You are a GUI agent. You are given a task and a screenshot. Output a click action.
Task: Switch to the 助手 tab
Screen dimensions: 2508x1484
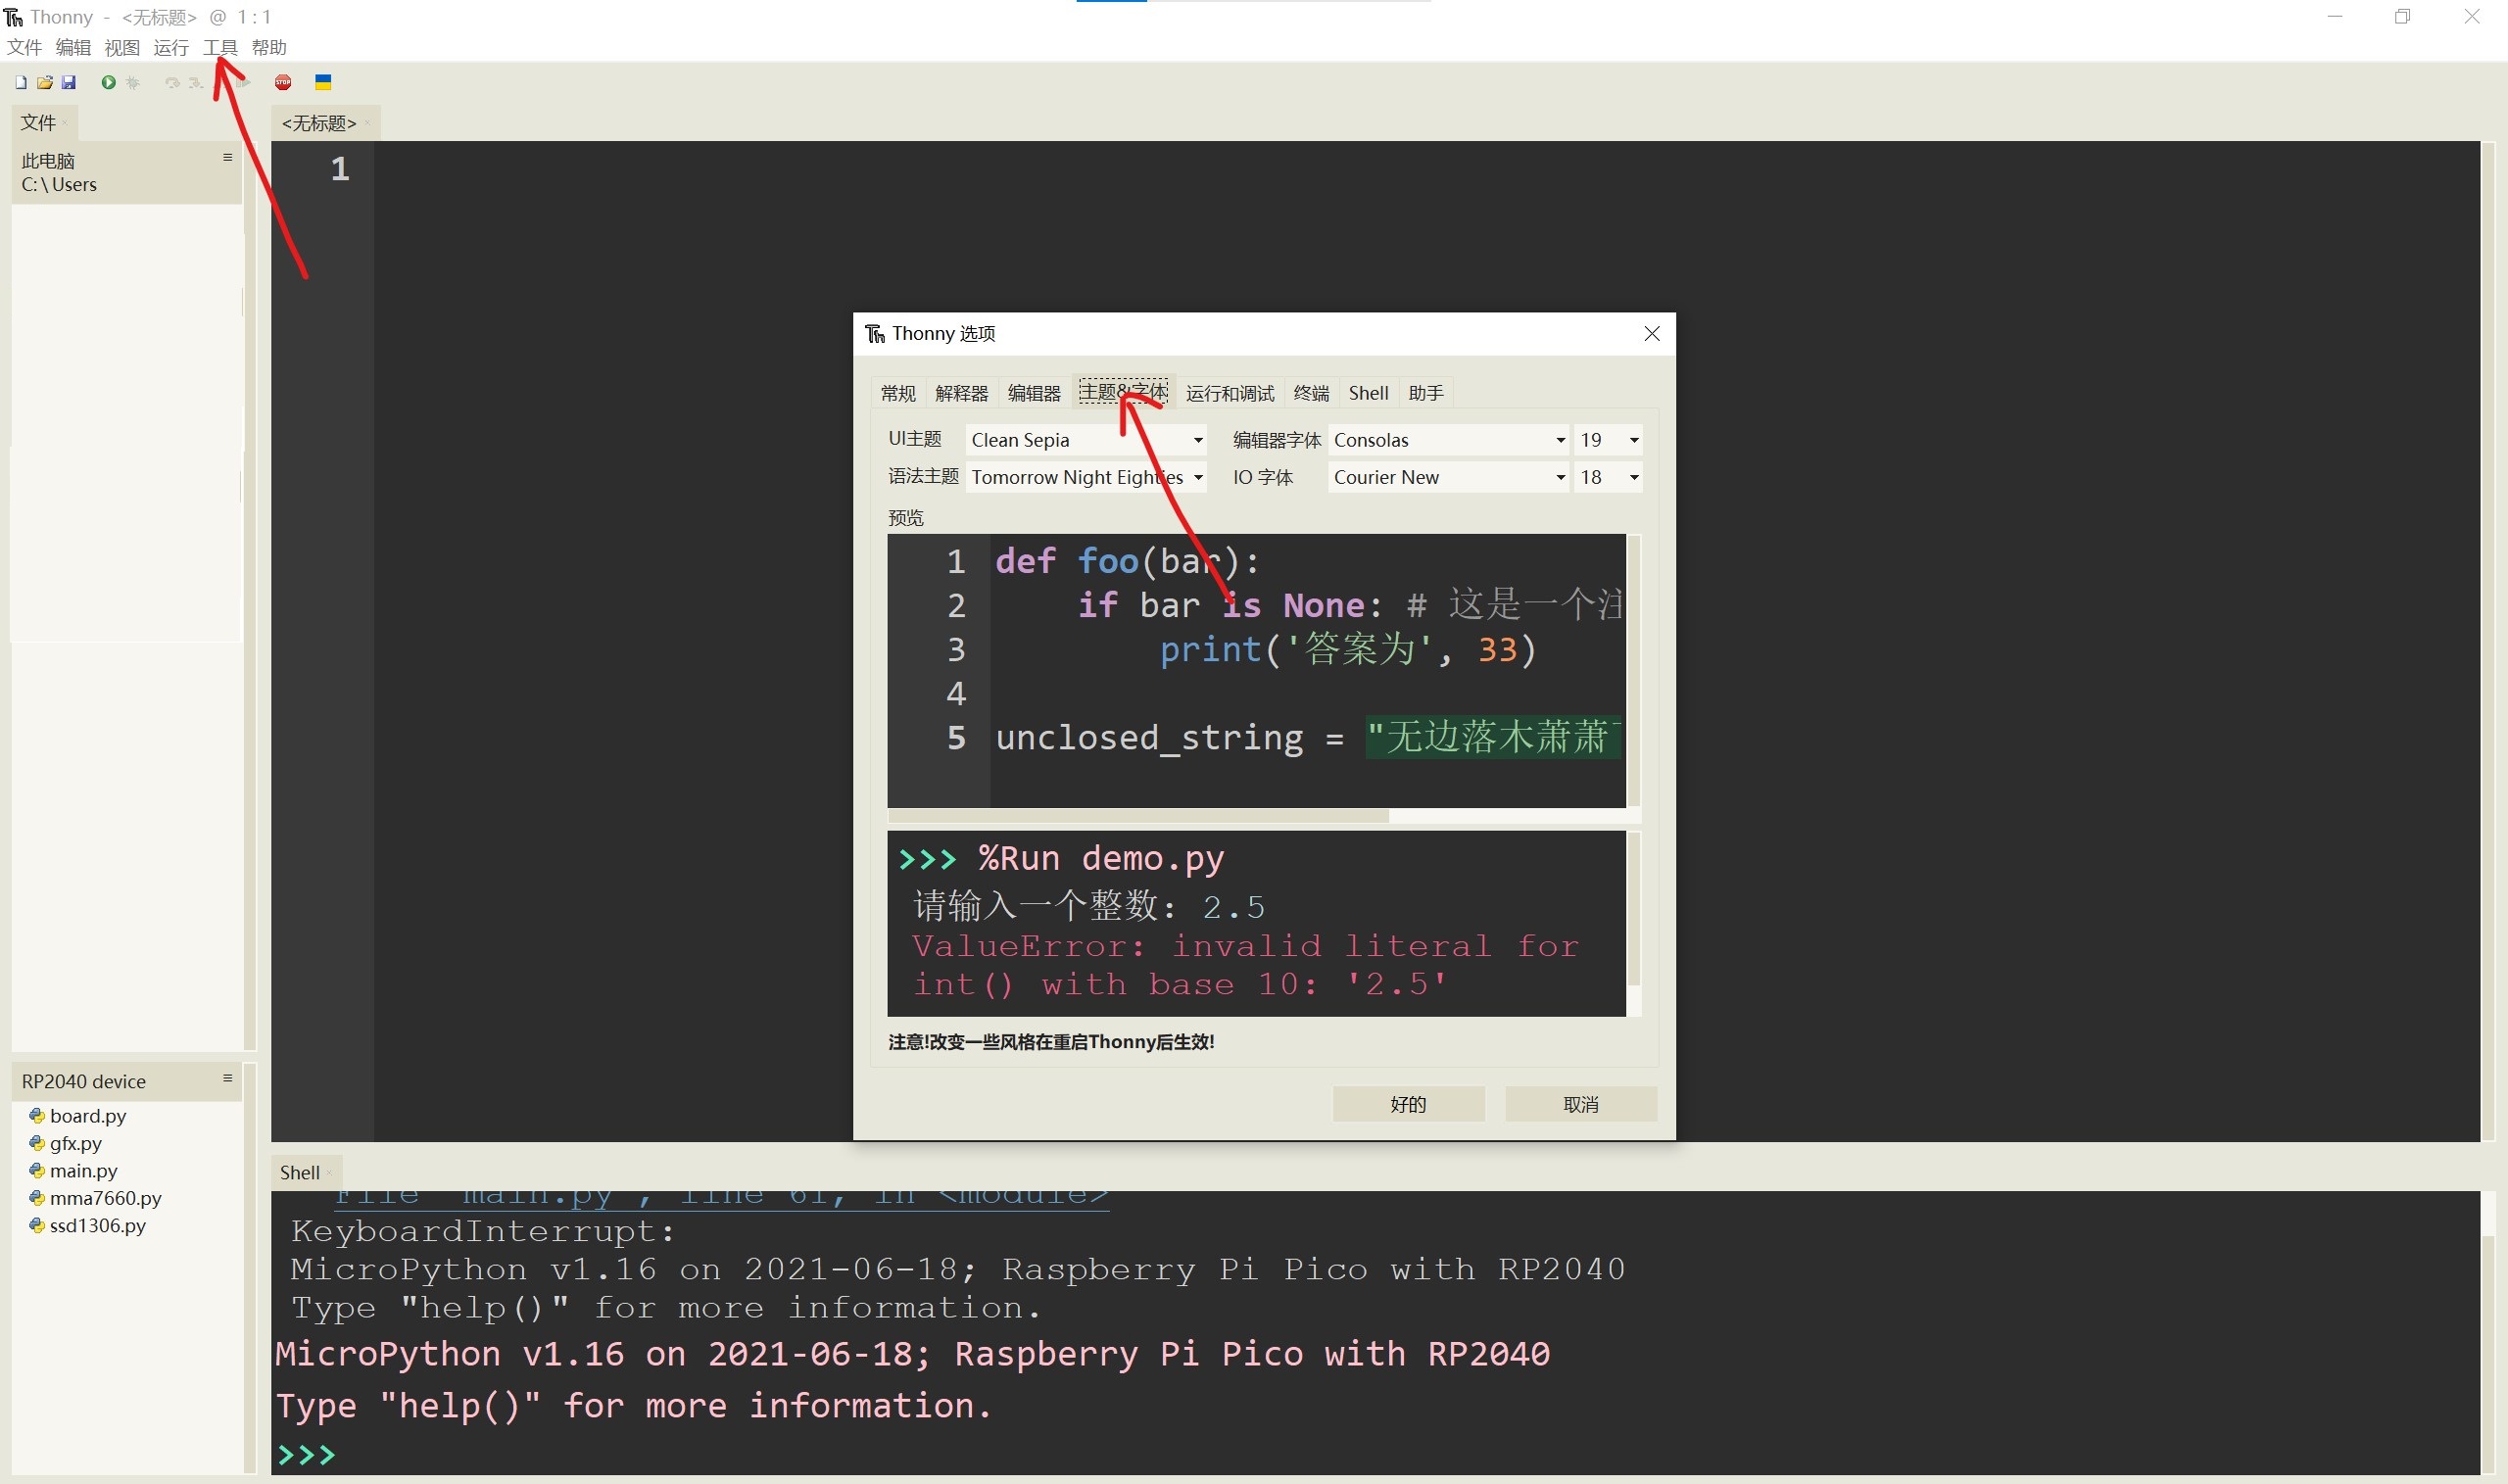pyautogui.click(x=1425, y=393)
